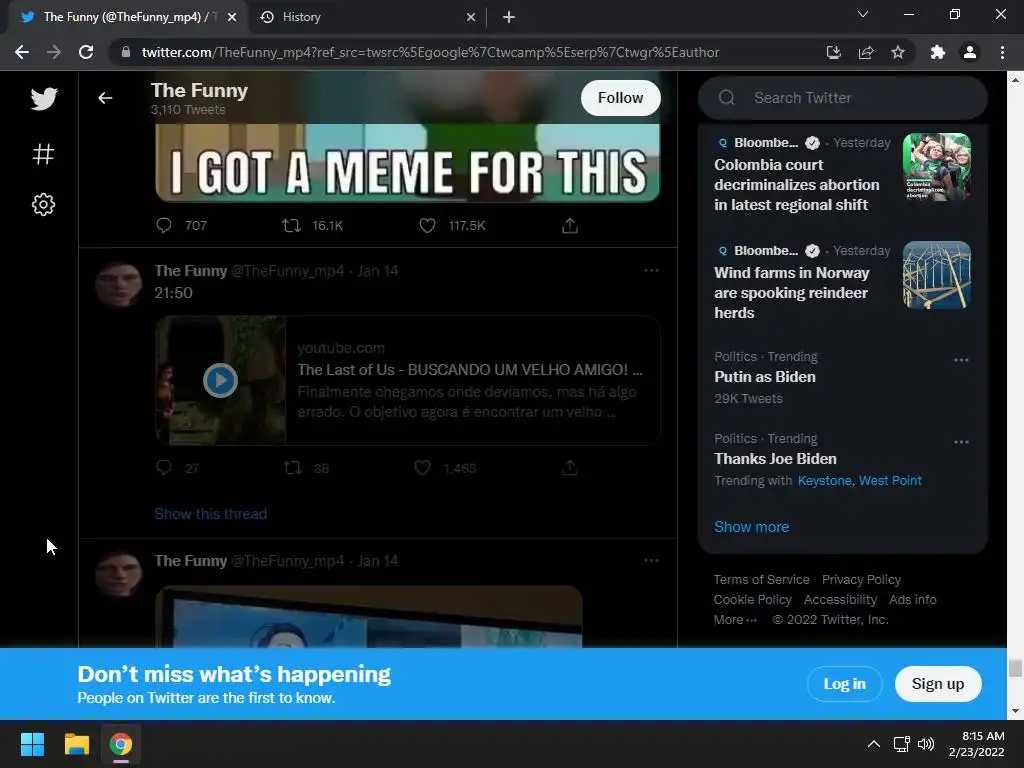Open a new Chrome tab
Screen dimensions: 1024x768
(509, 17)
